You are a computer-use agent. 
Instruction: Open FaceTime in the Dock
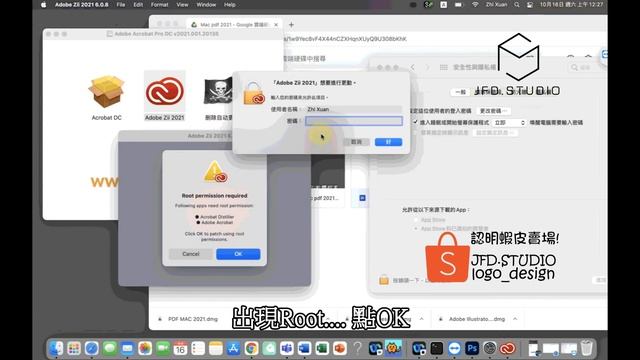coord(163,348)
